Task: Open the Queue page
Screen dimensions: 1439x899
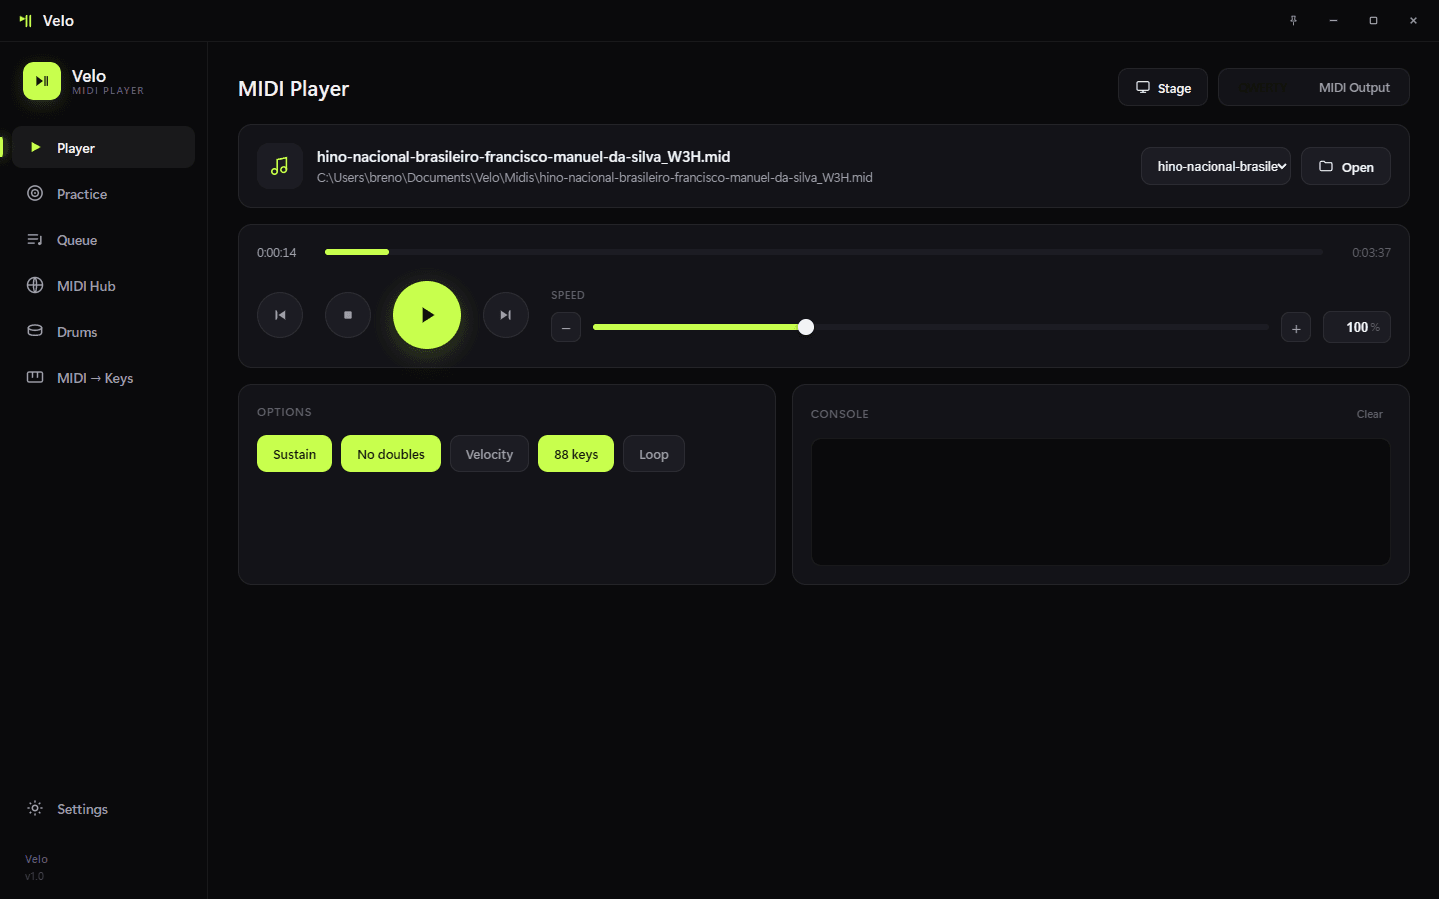Action: [x=103, y=240]
